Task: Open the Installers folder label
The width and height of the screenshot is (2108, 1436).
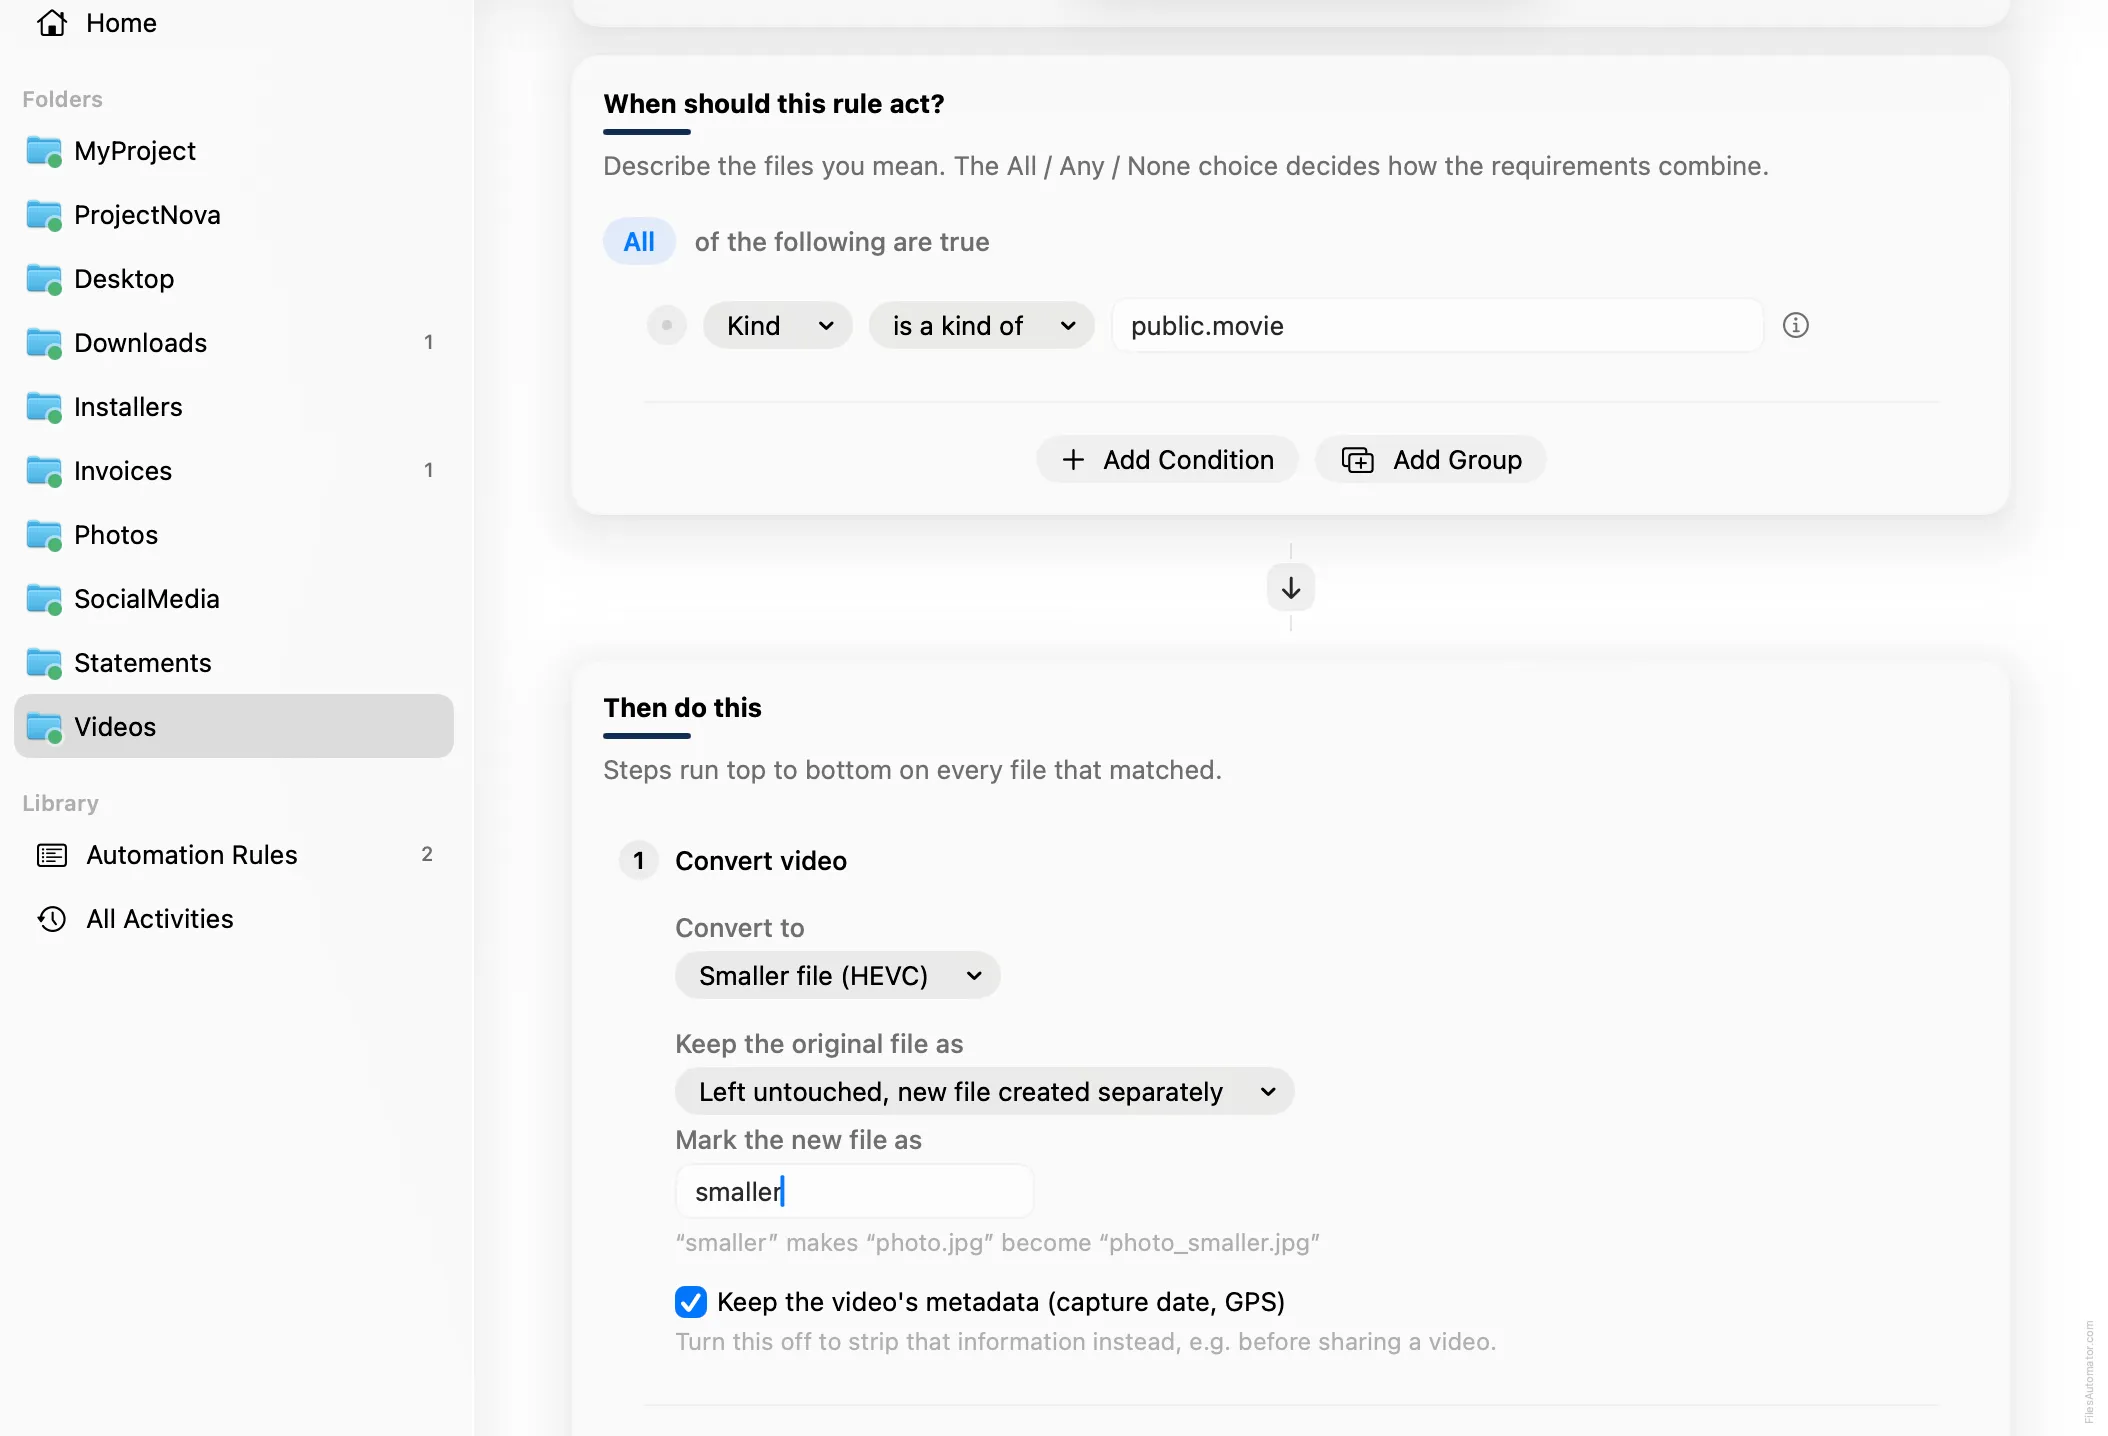Action: [128, 407]
